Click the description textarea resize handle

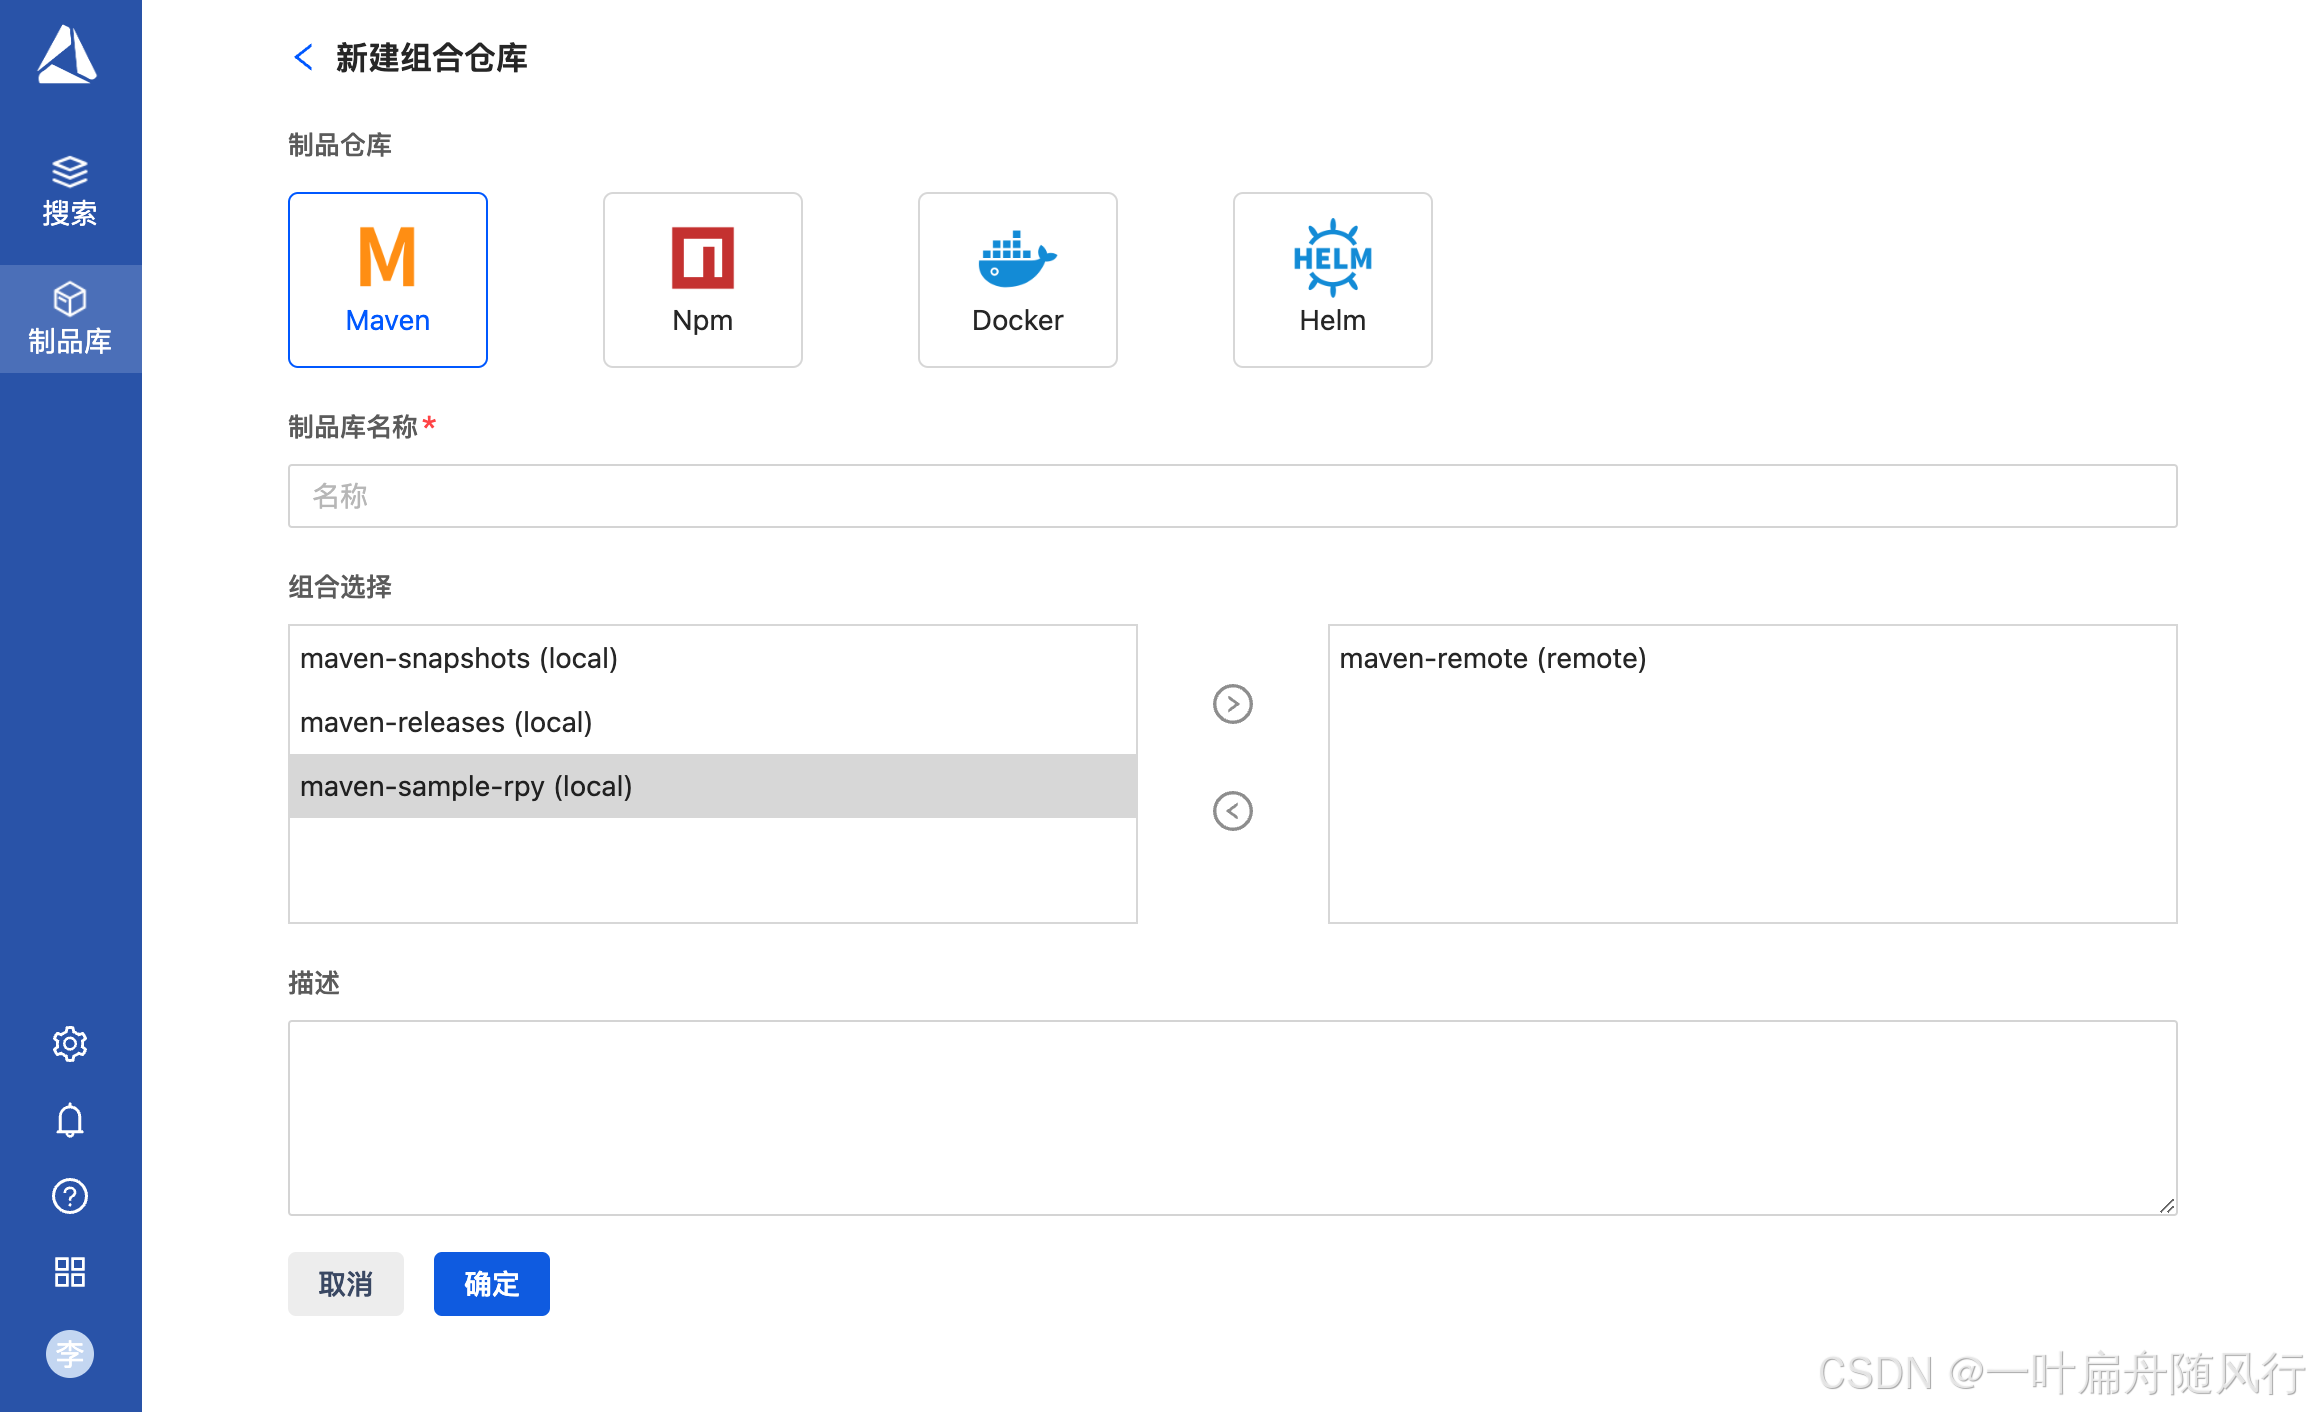(x=2166, y=1205)
